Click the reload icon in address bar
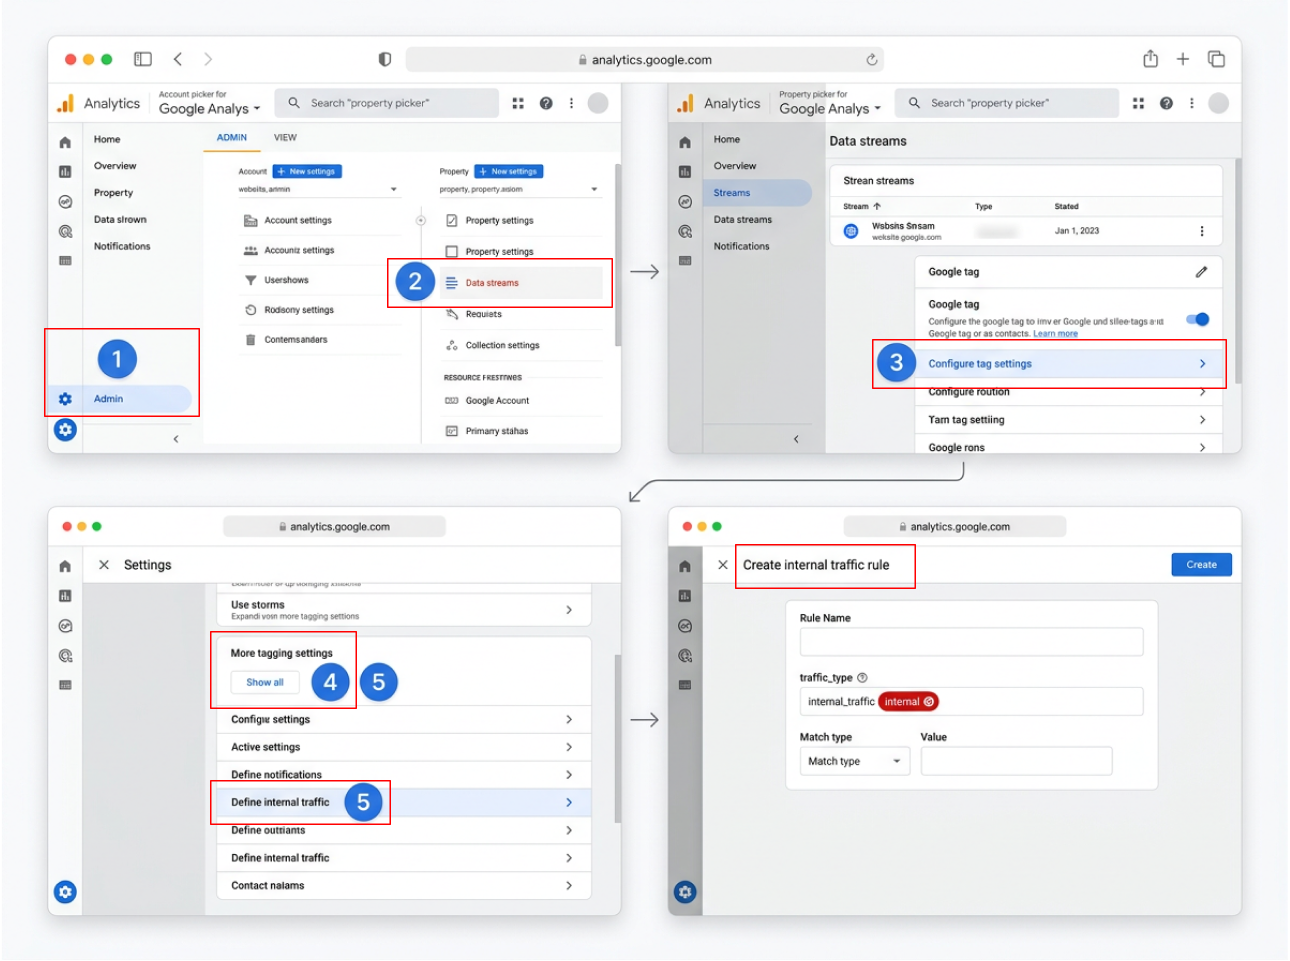 click(x=872, y=59)
